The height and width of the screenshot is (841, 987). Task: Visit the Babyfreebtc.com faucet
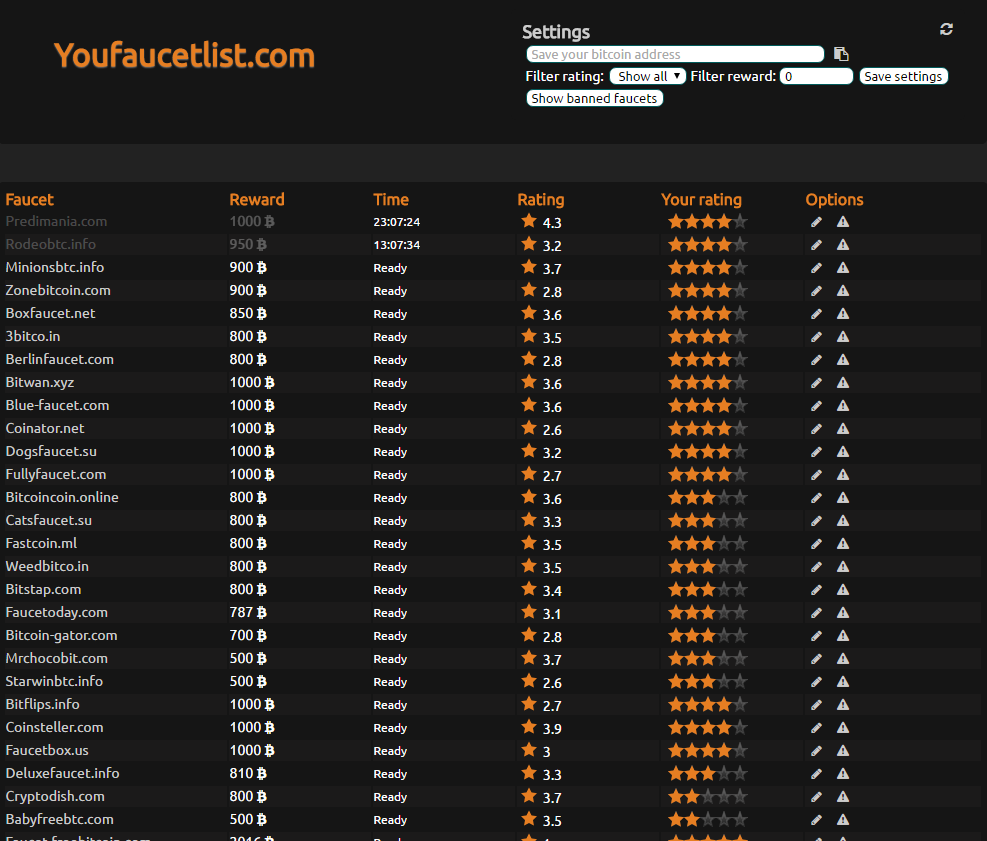click(59, 819)
